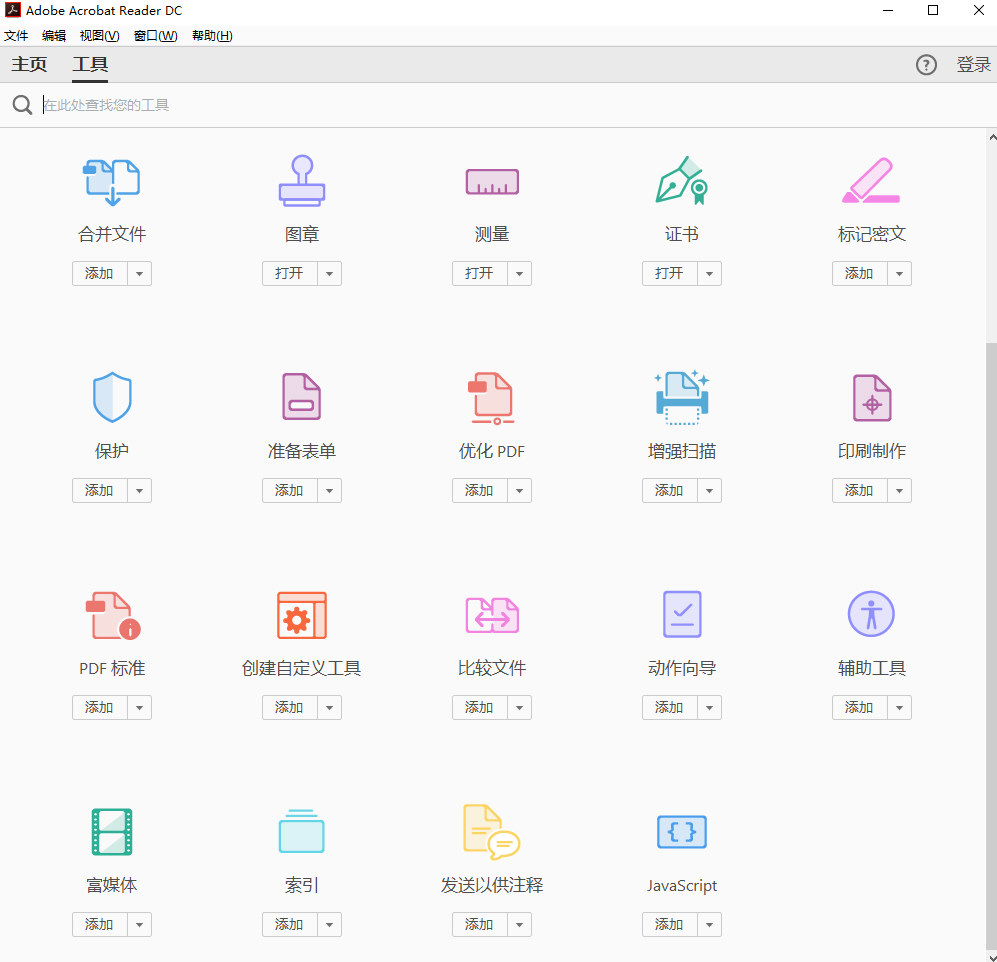Expand the dropdown arrow for 保护
Image resolution: width=997 pixels, height=962 pixels.
point(139,491)
